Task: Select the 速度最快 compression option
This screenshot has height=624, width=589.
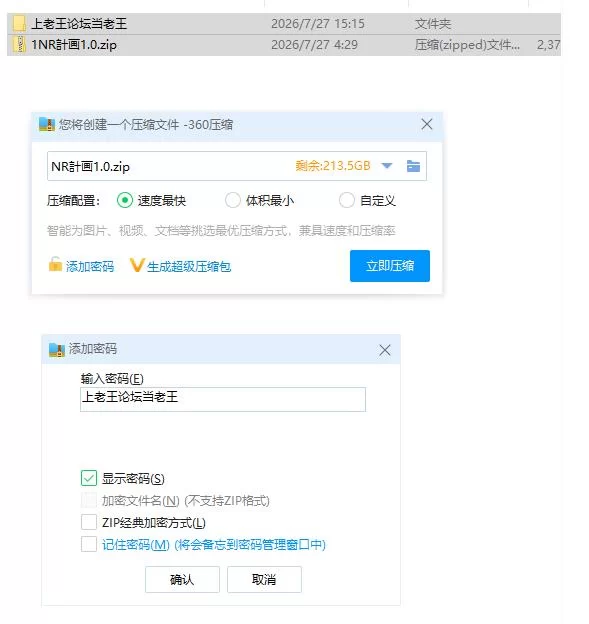Action: pyautogui.click(x=125, y=200)
